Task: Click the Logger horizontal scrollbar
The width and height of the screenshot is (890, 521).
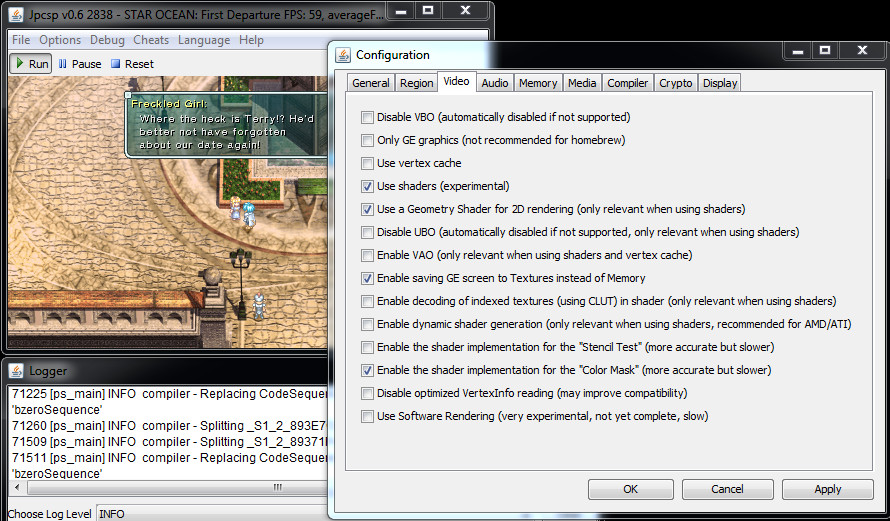Action: click(160, 488)
